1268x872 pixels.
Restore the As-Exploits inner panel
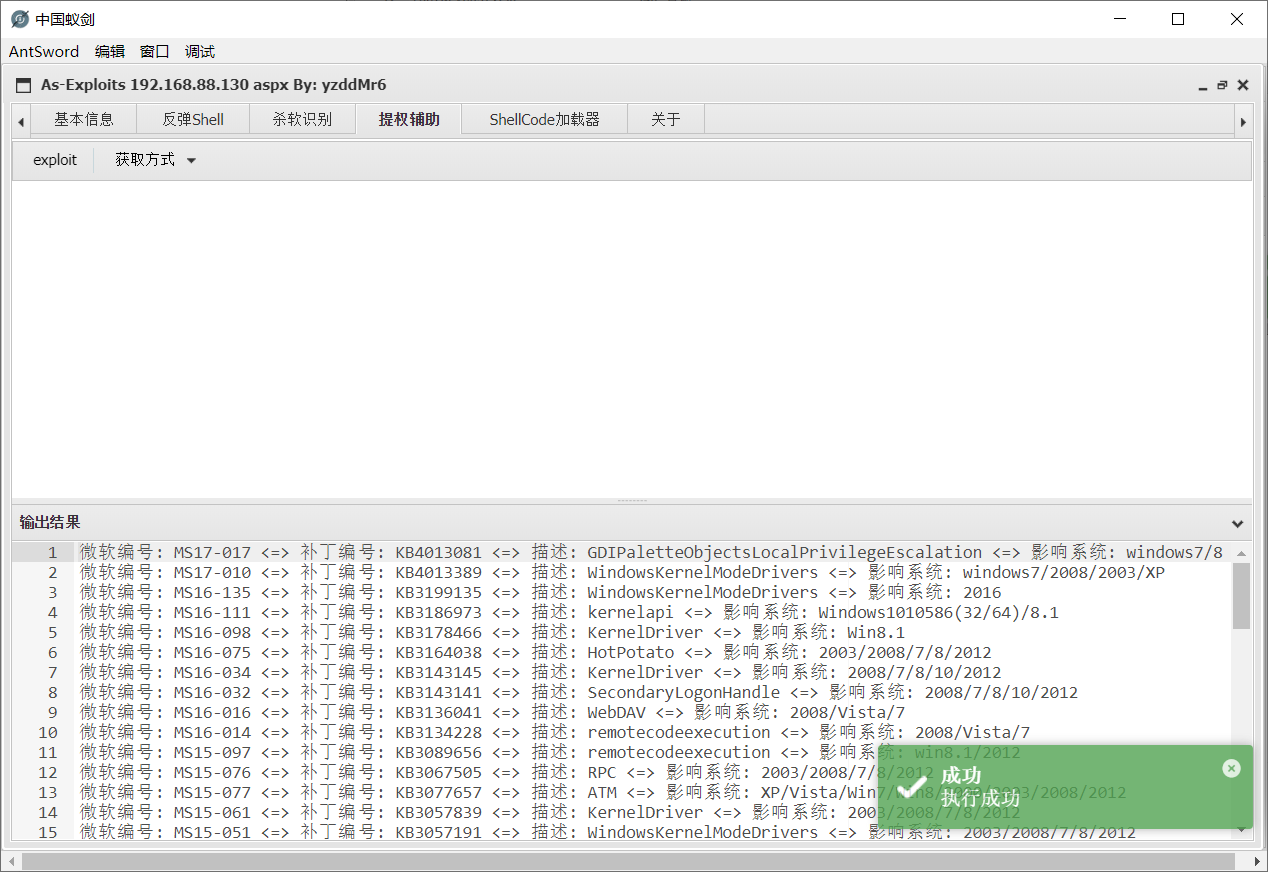click(x=1222, y=86)
